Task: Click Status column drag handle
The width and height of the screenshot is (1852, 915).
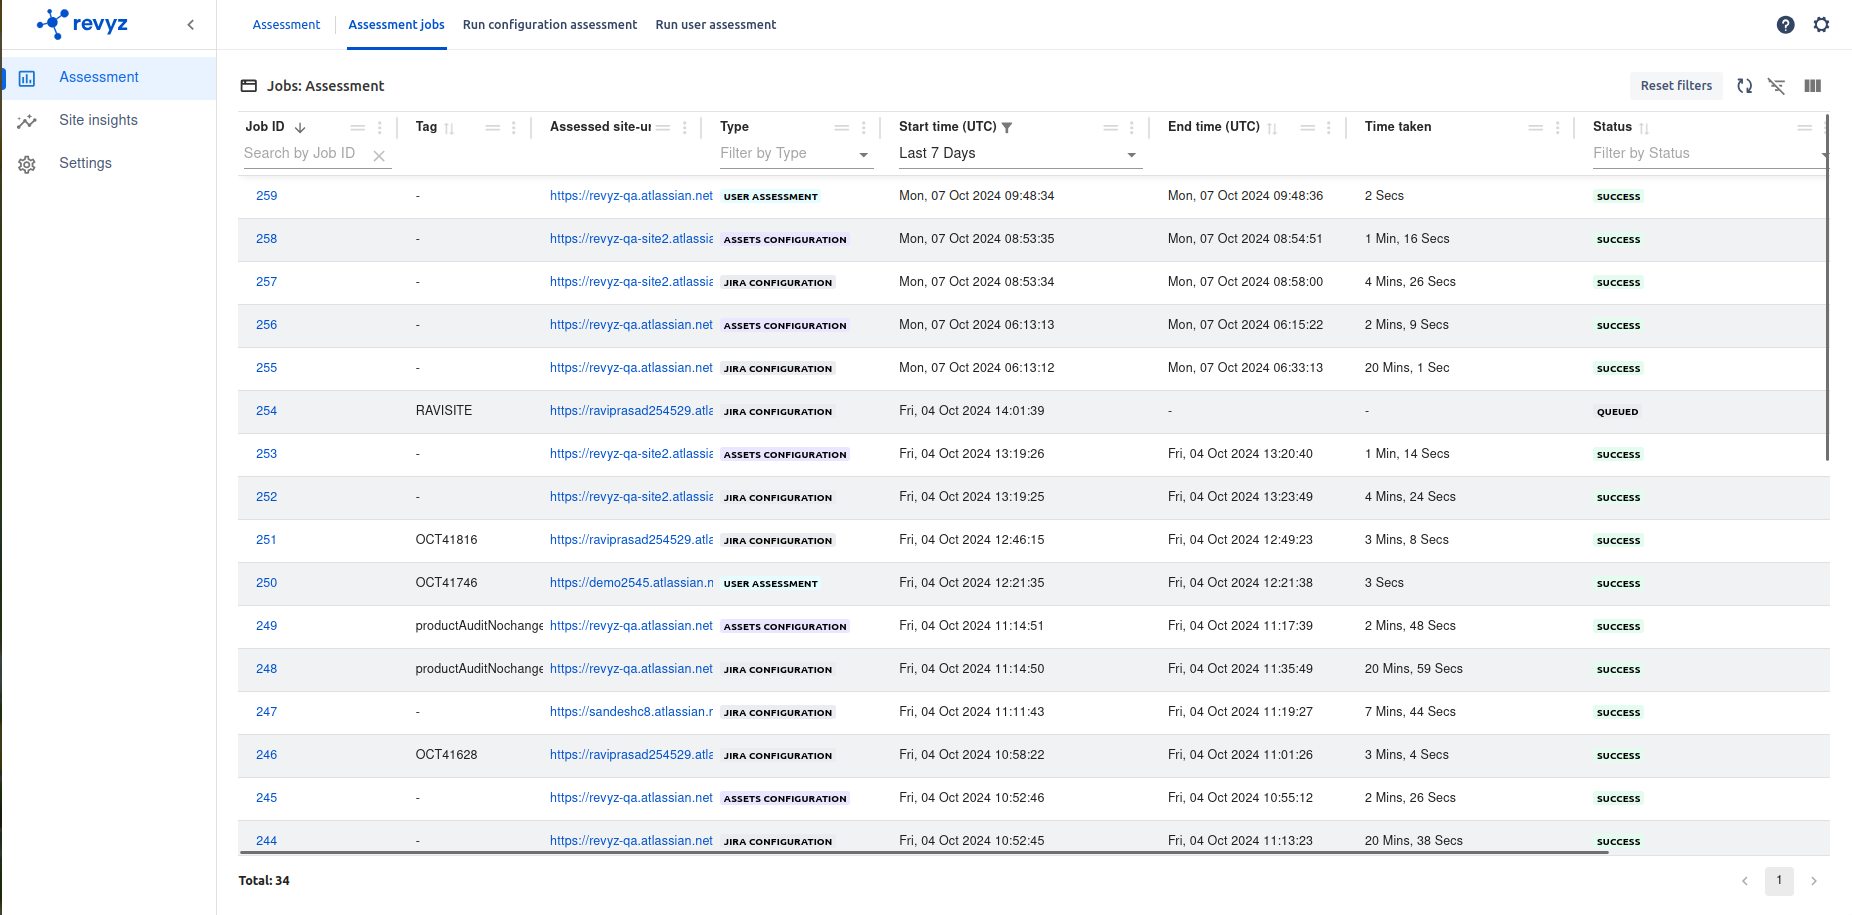Action: pos(1805,128)
